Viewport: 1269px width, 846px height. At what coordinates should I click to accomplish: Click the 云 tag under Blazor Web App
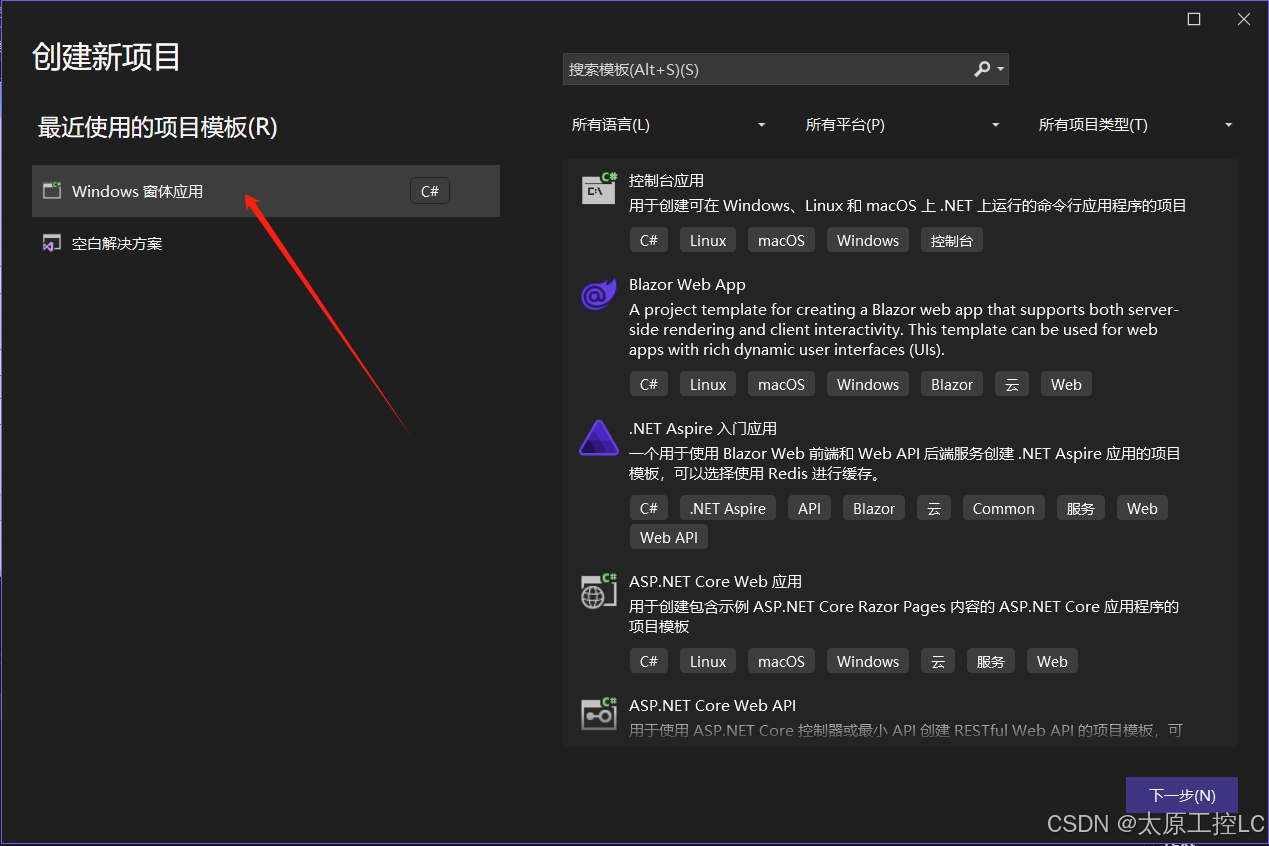1011,384
